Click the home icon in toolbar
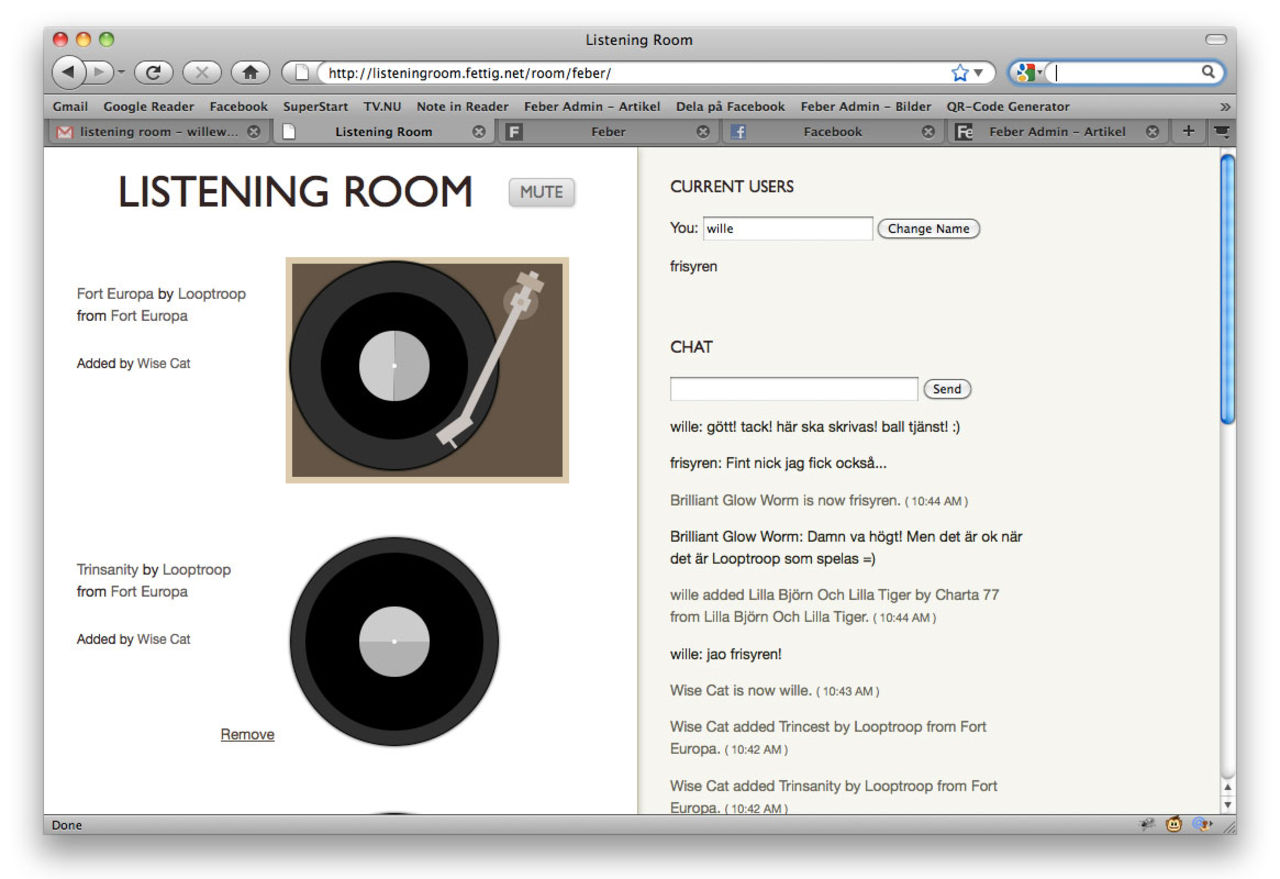Image resolution: width=1280 pixels, height=879 pixels. pyautogui.click(x=250, y=72)
